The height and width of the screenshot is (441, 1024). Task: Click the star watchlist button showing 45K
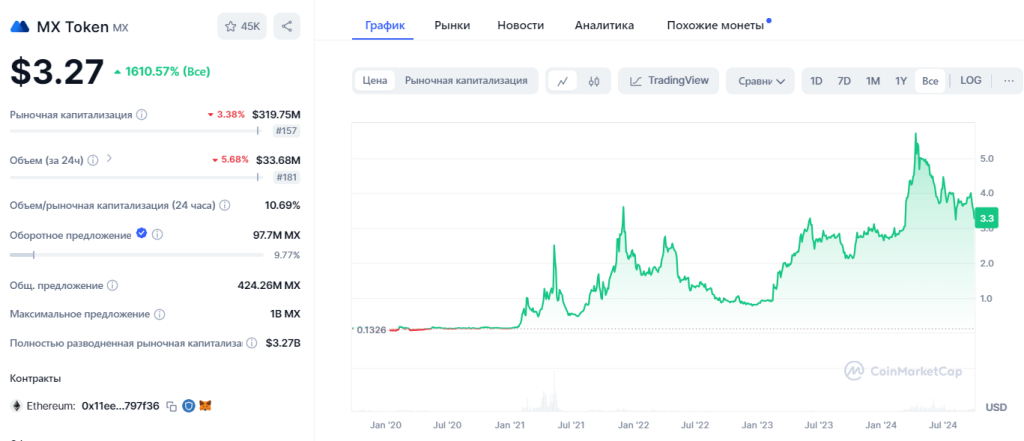pos(242,27)
